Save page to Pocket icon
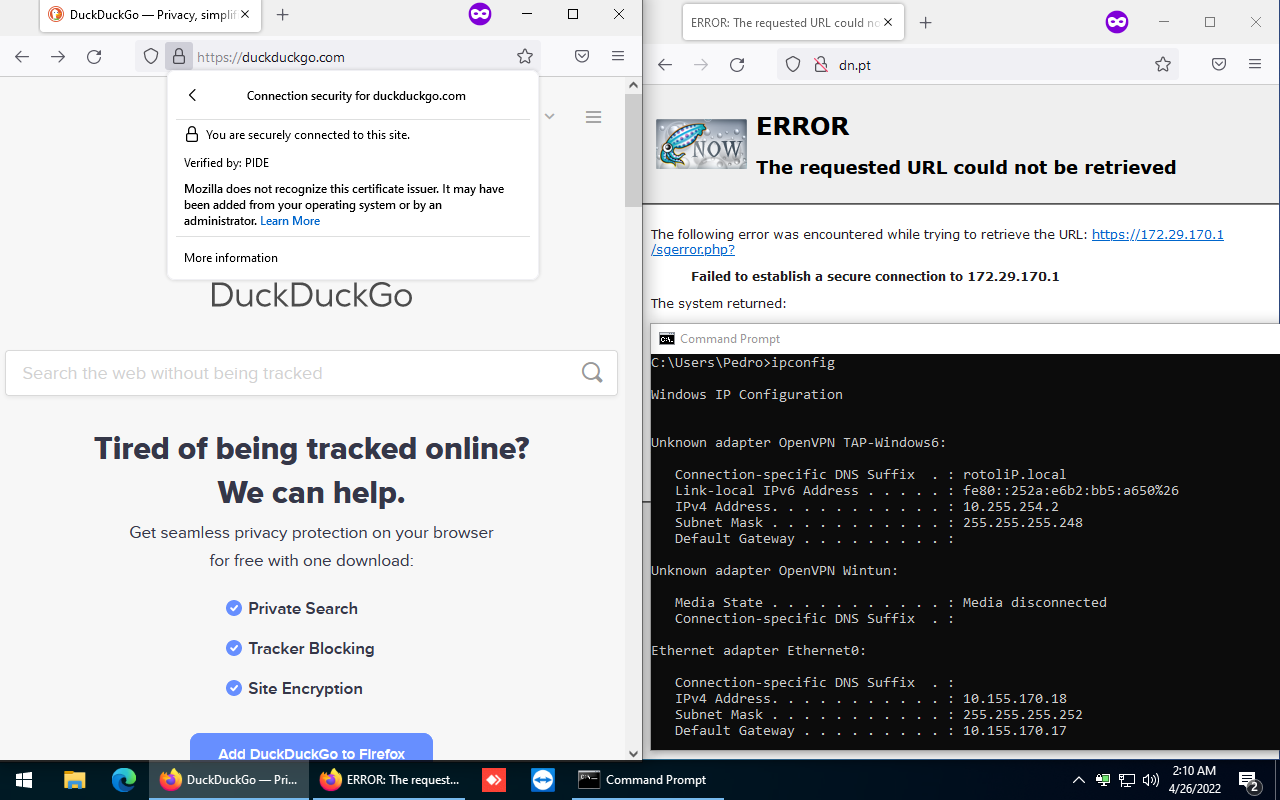The height and width of the screenshot is (800, 1280). [x=581, y=56]
